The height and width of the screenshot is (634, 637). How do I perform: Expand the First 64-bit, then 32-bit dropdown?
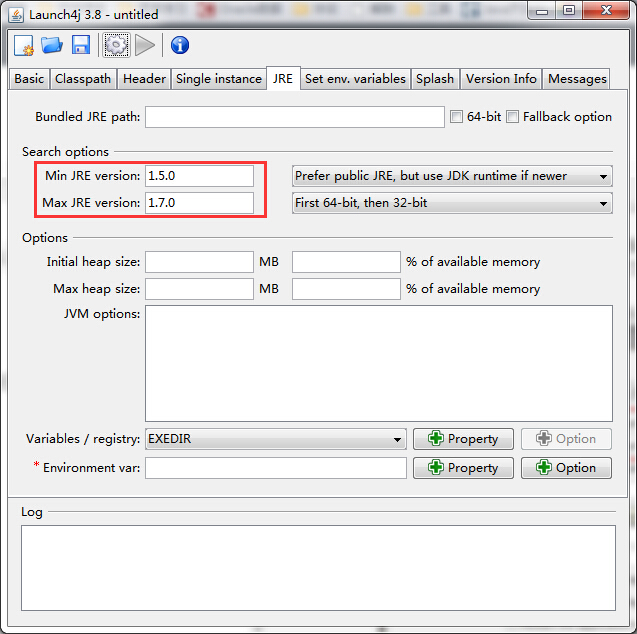click(x=452, y=203)
